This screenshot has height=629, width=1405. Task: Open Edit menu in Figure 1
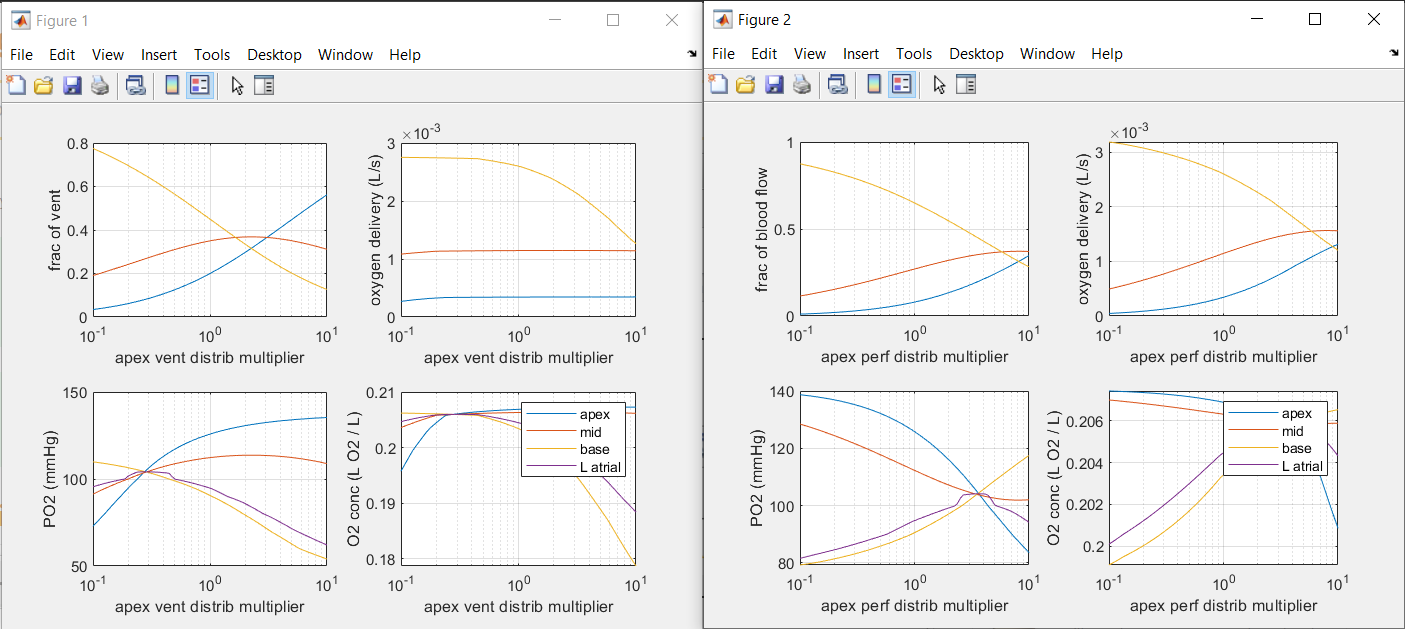point(62,55)
